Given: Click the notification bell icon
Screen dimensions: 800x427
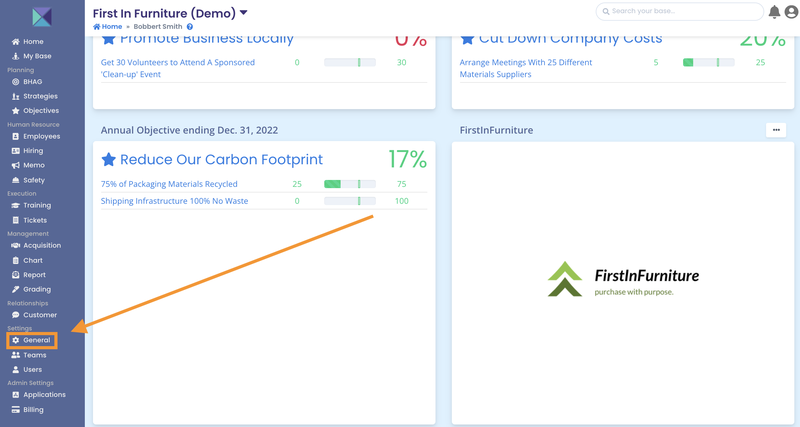Looking at the screenshot, I should tap(774, 12).
